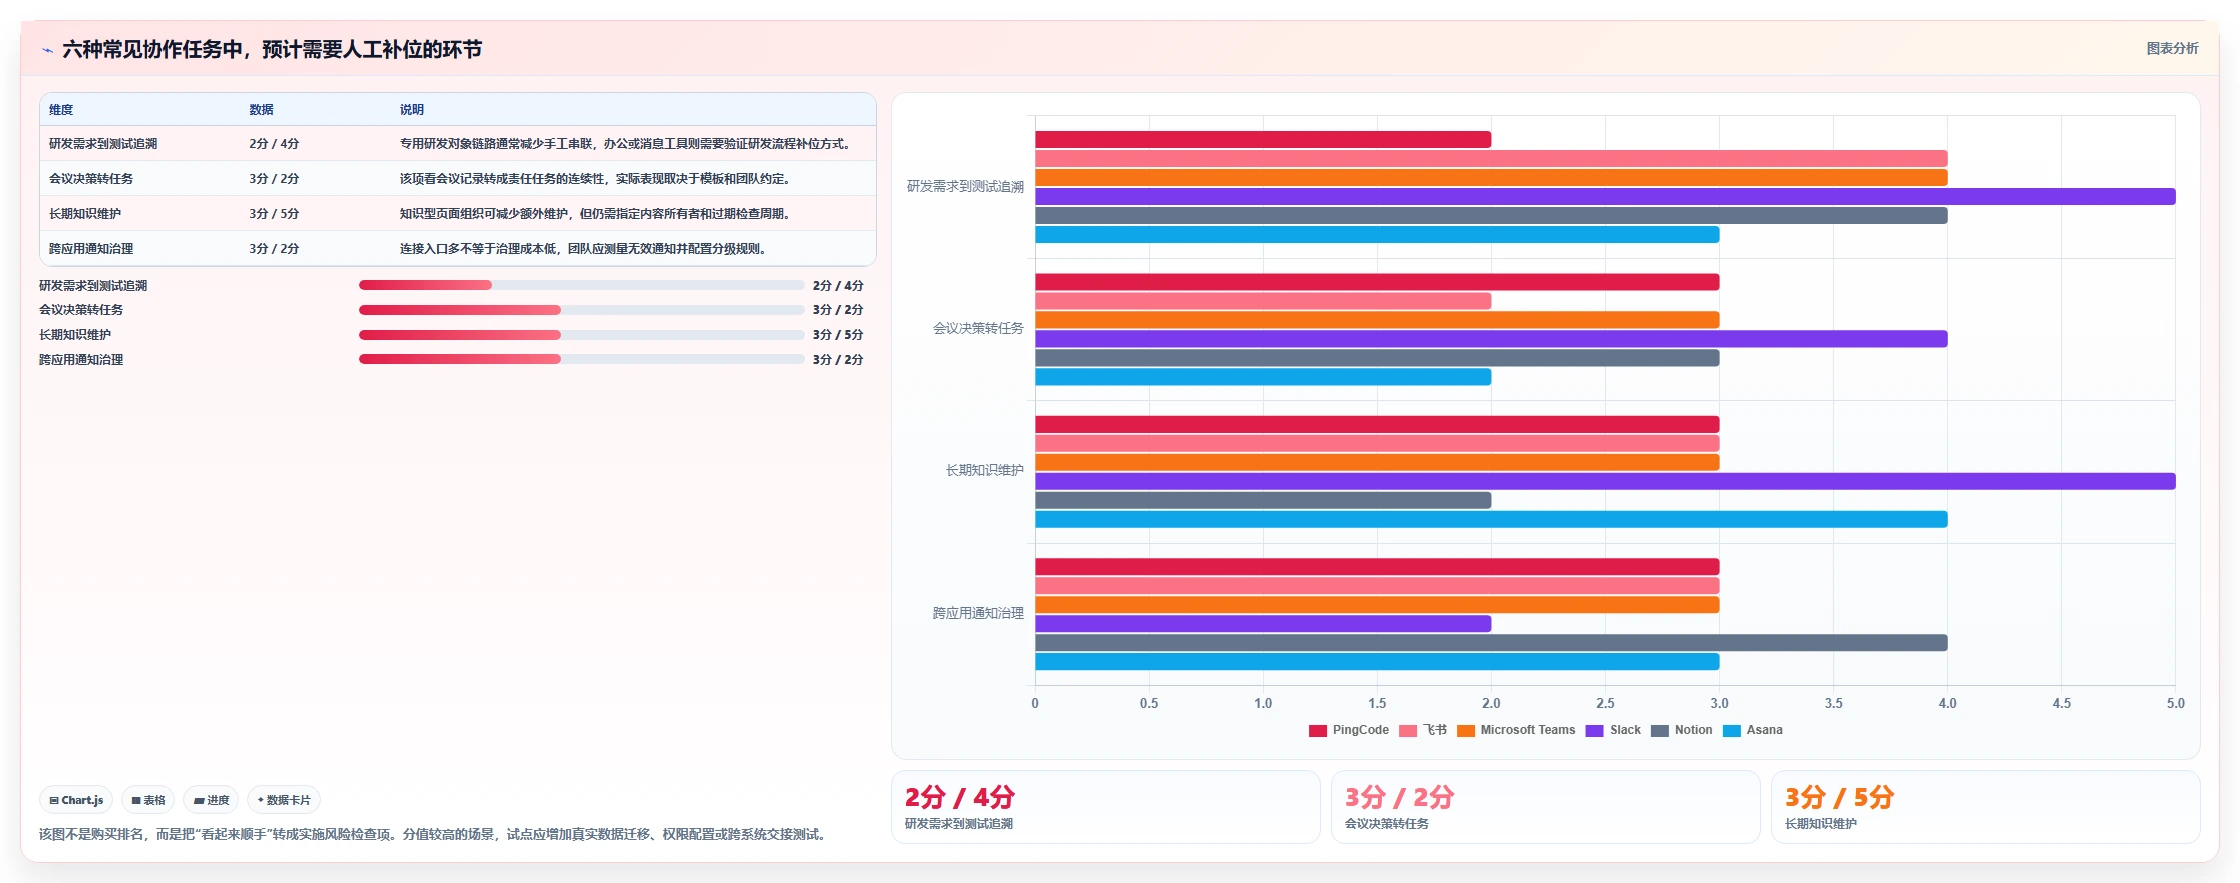Click the gray Notion bar for 长期知识维护
The height and width of the screenshot is (883, 2240).
pyautogui.click(x=1263, y=501)
